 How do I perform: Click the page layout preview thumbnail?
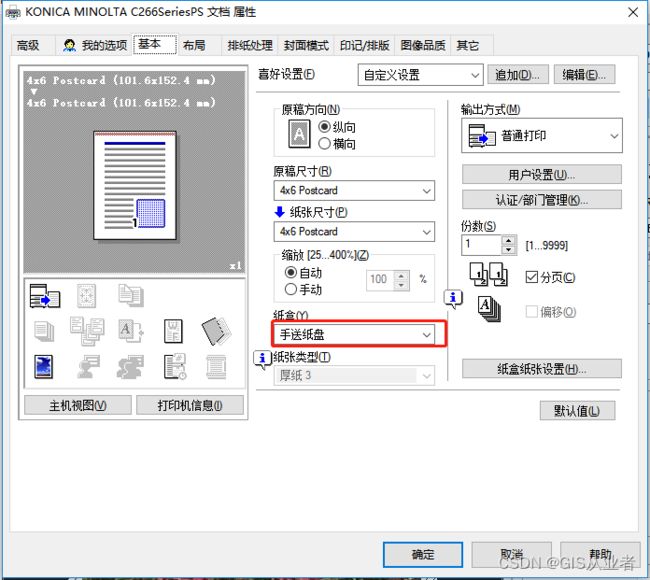[x=135, y=185]
